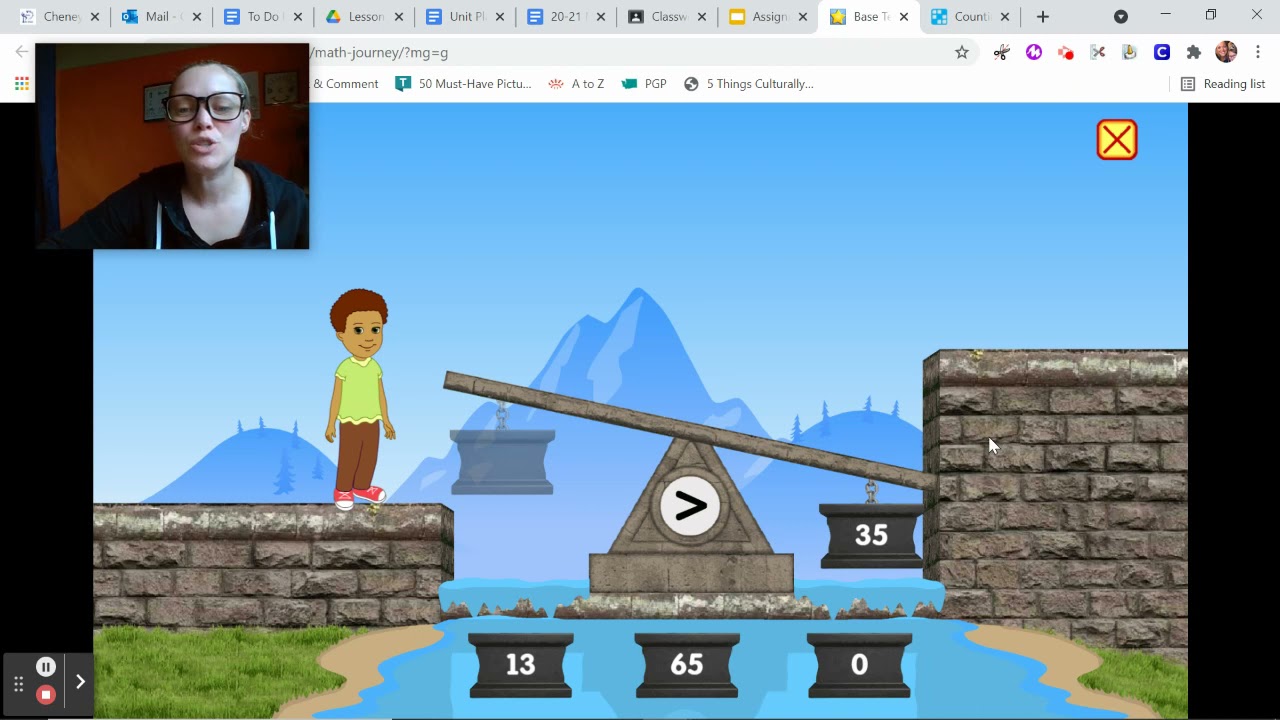Image resolution: width=1280 pixels, height=720 pixels.
Task: Bookmark this page with the star icon
Action: pyautogui.click(x=962, y=52)
